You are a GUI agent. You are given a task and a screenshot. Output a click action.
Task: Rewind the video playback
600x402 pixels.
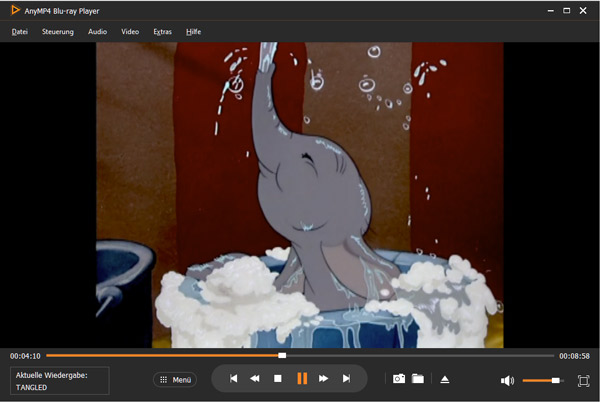(x=255, y=379)
